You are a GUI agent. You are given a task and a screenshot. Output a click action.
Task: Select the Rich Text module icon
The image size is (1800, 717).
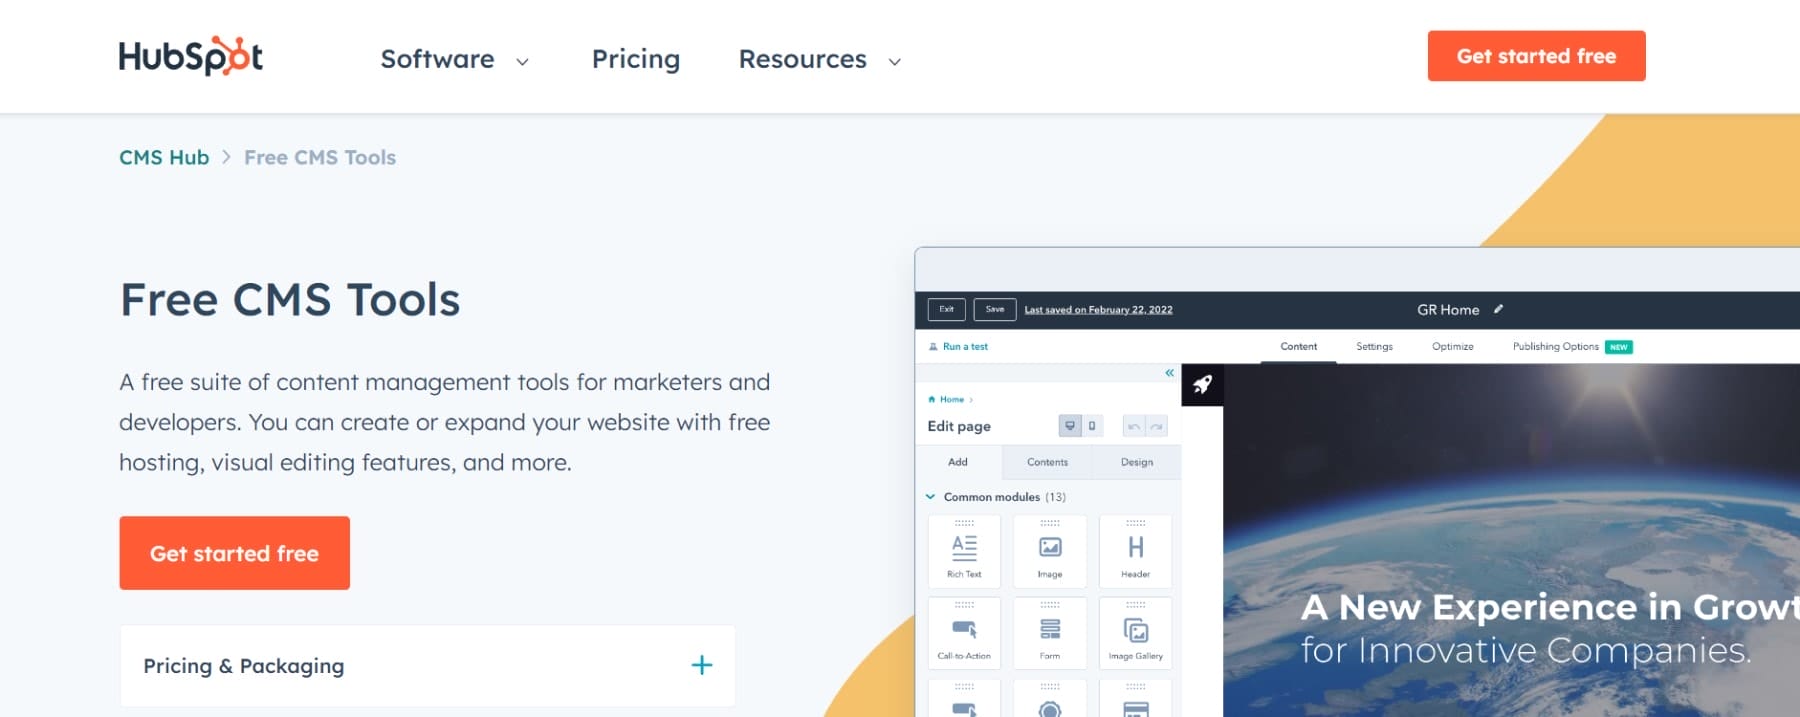(x=964, y=551)
